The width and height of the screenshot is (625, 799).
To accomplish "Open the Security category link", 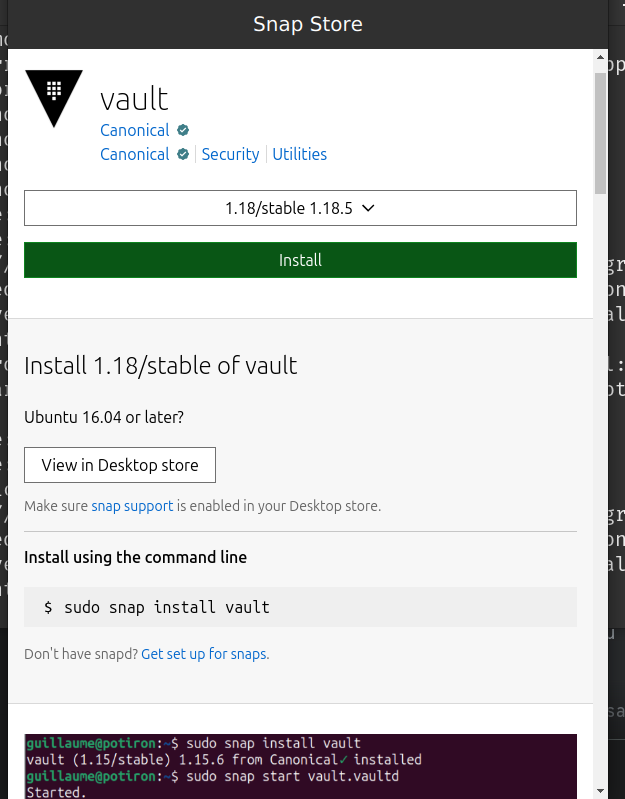I will (x=230, y=154).
